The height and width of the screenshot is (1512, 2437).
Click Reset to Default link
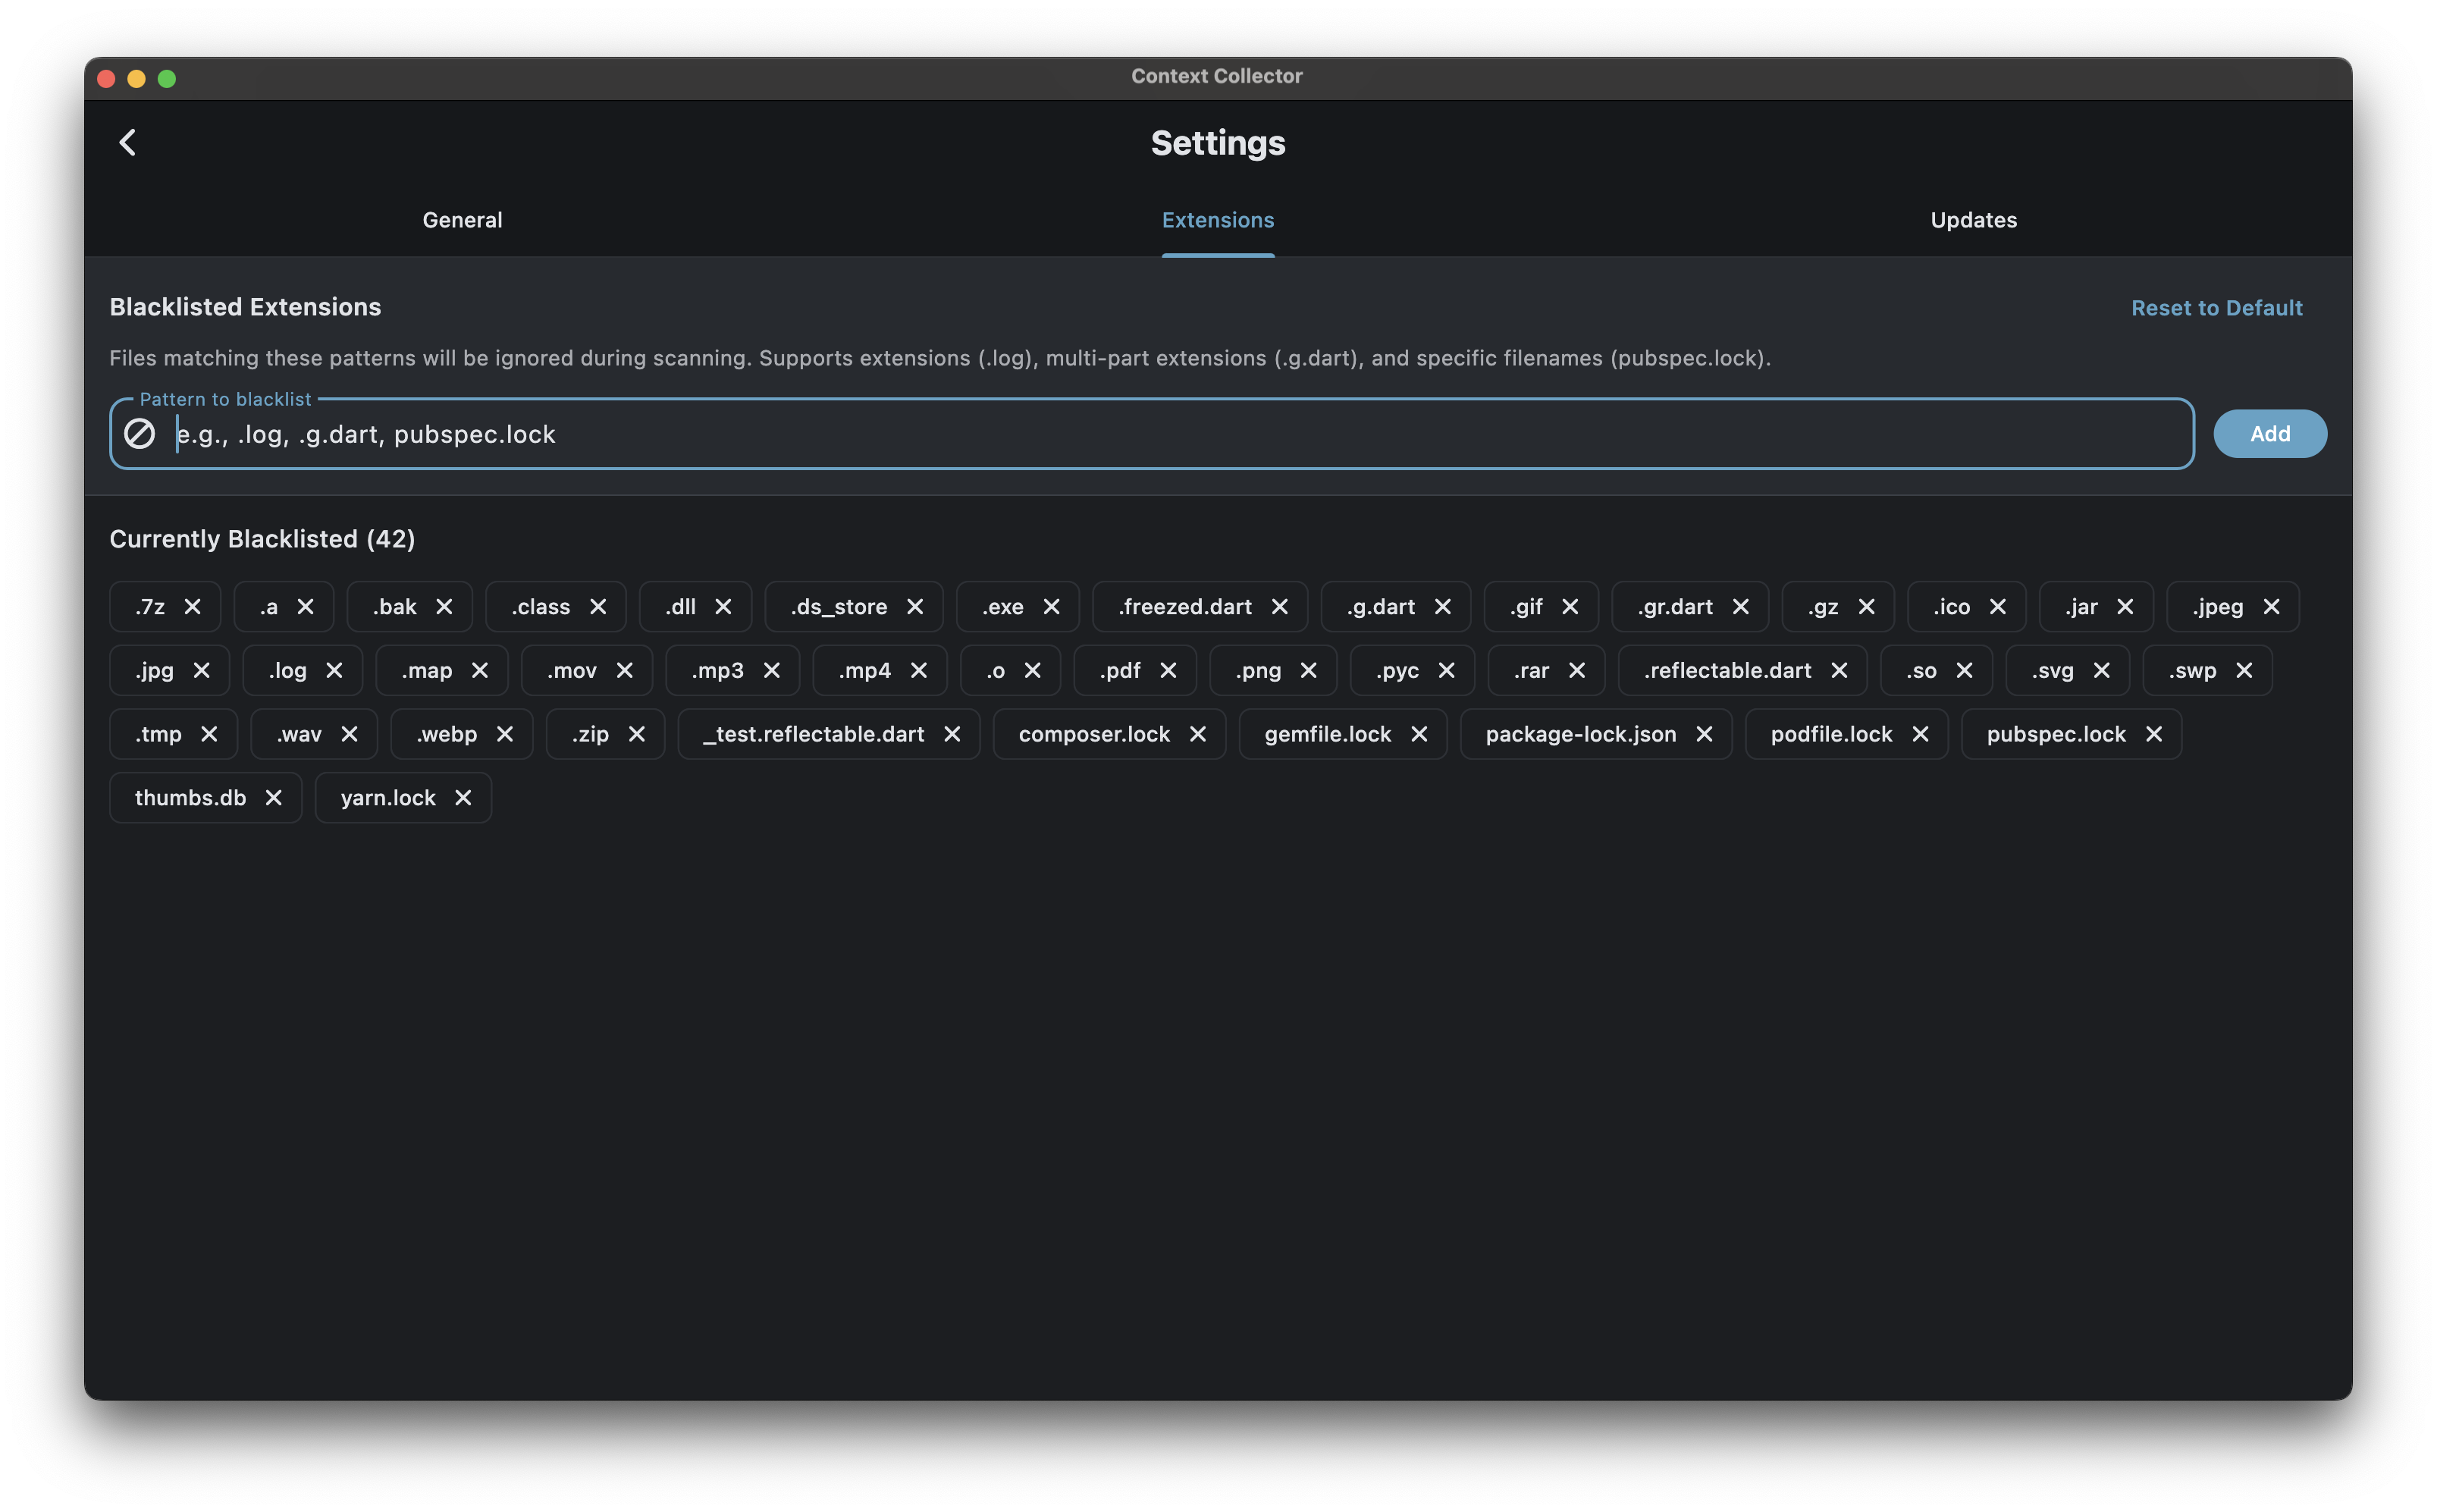click(2216, 308)
